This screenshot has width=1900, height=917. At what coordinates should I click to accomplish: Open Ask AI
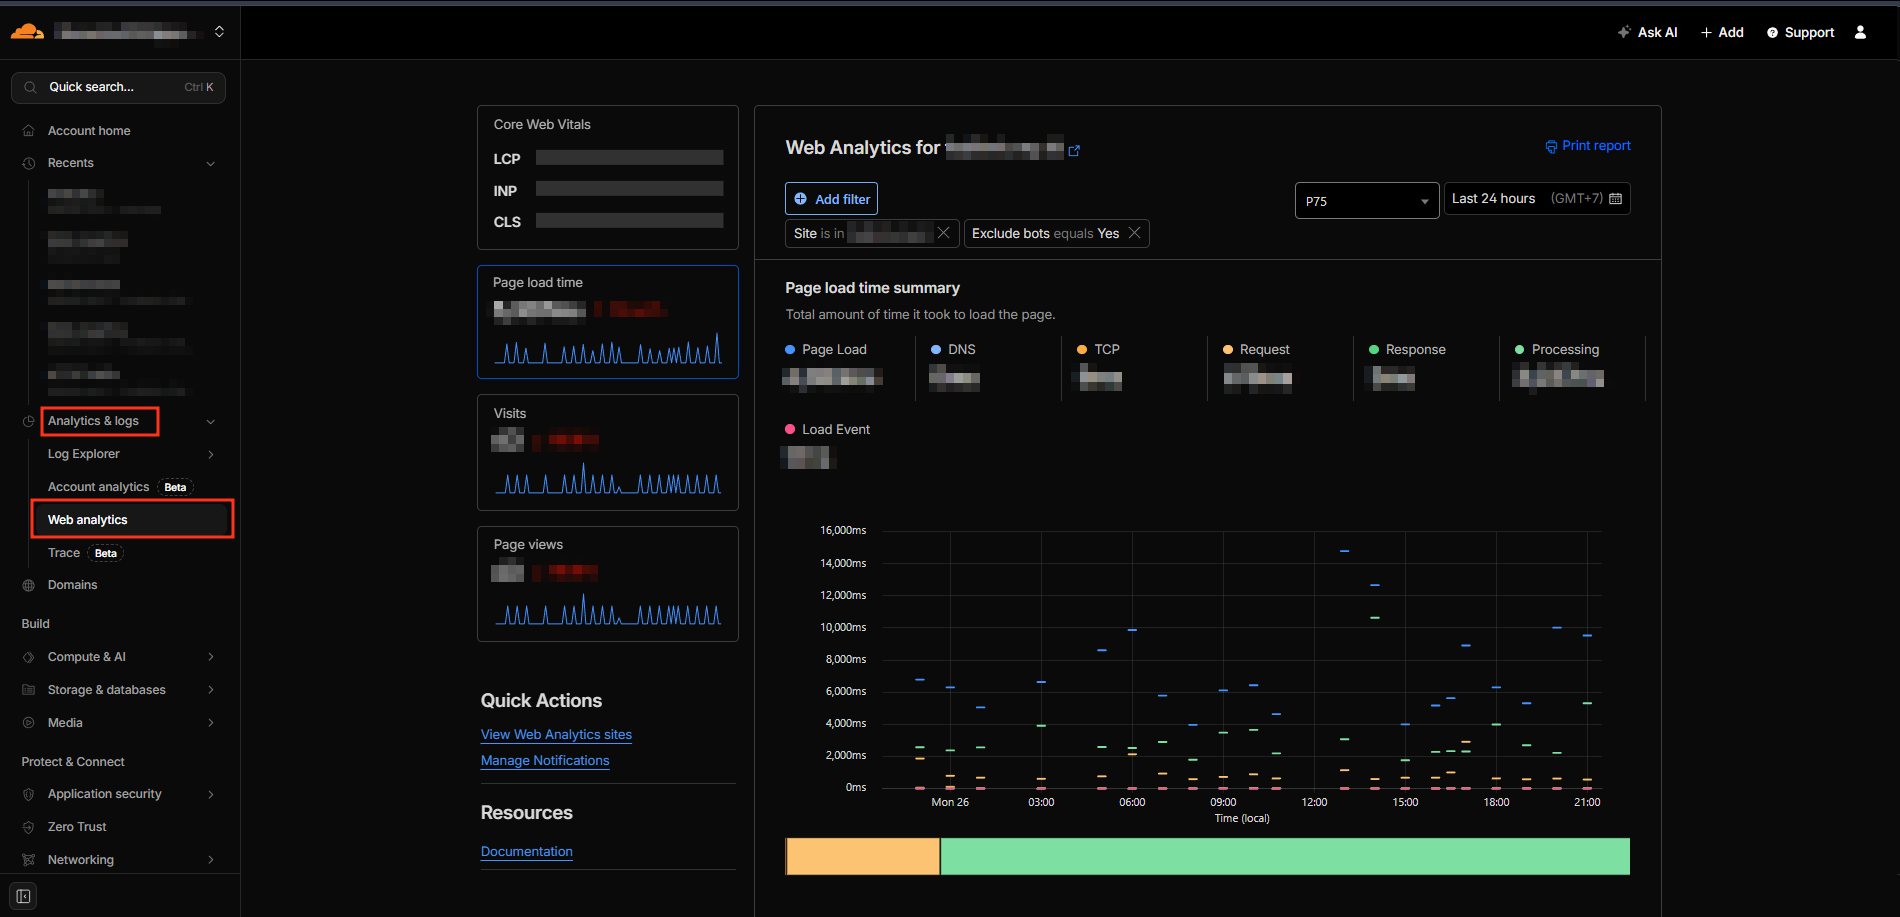(1647, 31)
